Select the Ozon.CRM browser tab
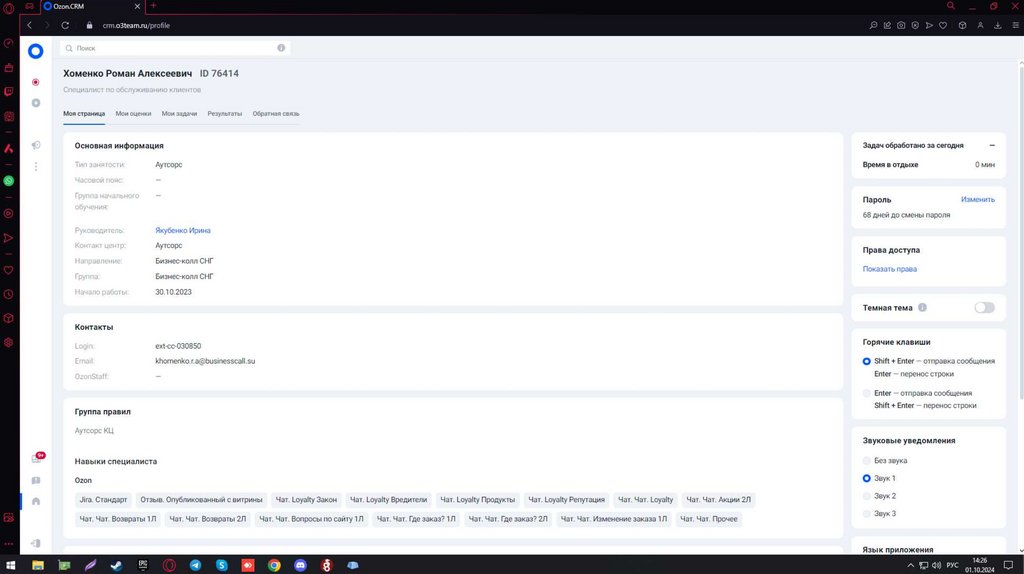 [91, 7]
